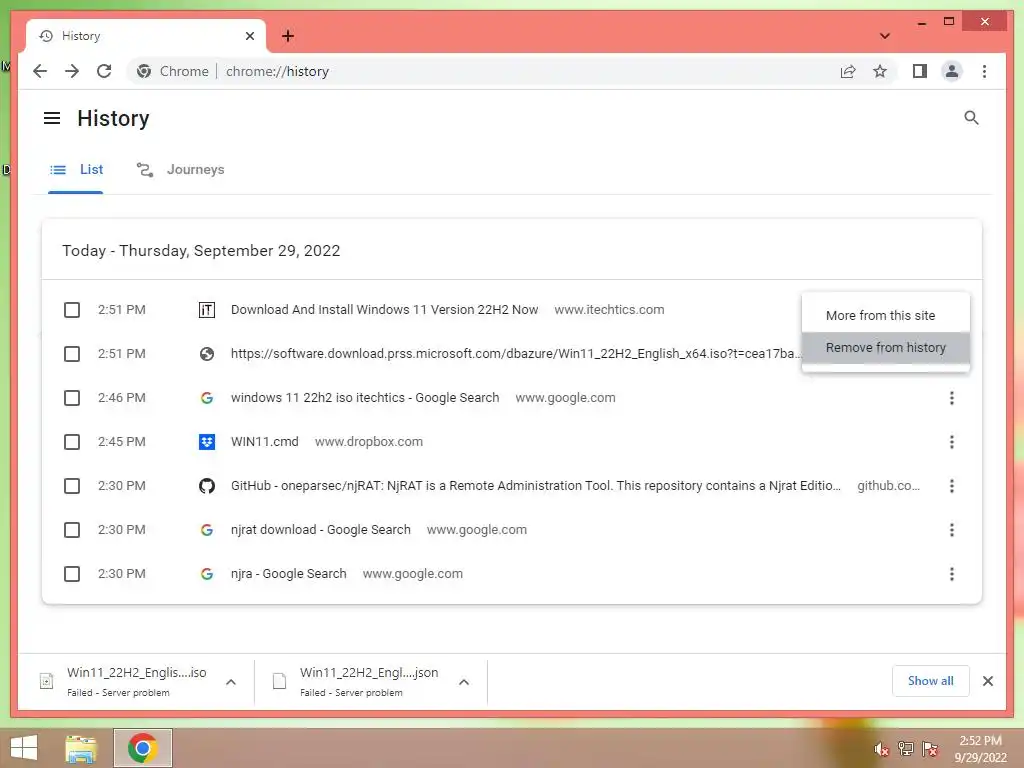The height and width of the screenshot is (768, 1024).
Task: Switch to the List tab
Action: point(76,170)
